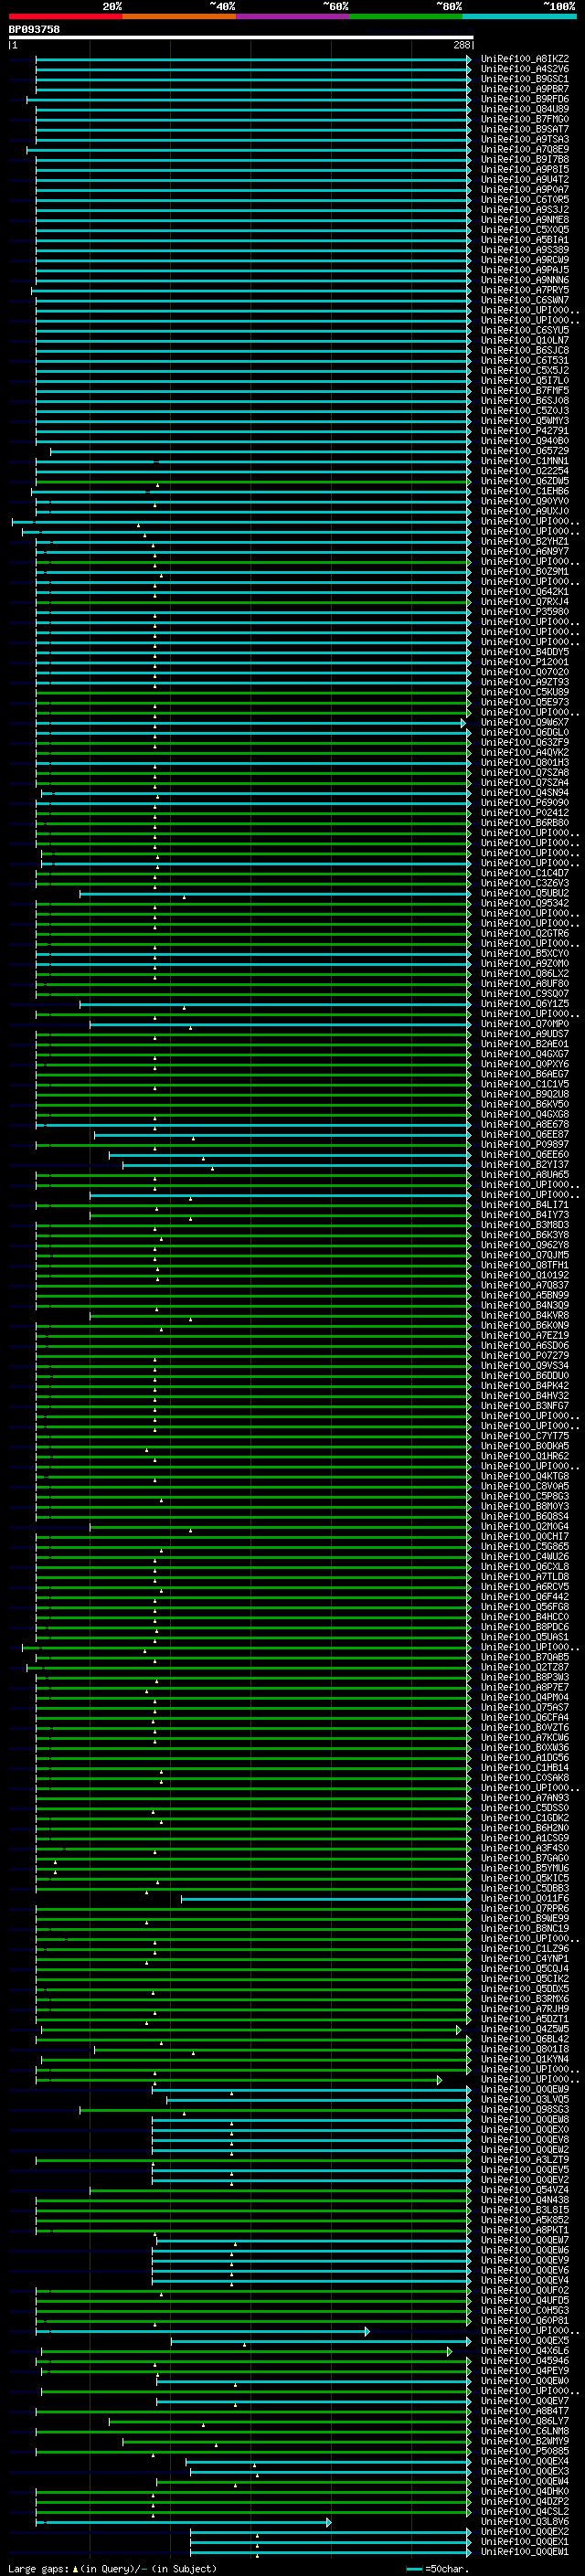Select hit UniRef100_C1EHB6
The height and width of the screenshot is (2576, 585).
pos(525,491)
